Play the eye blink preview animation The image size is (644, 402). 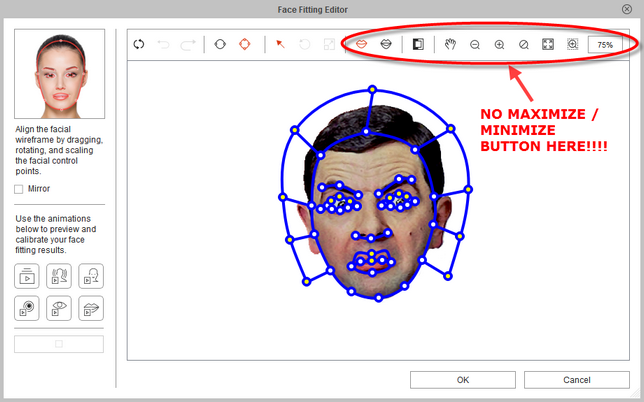[x=59, y=308]
